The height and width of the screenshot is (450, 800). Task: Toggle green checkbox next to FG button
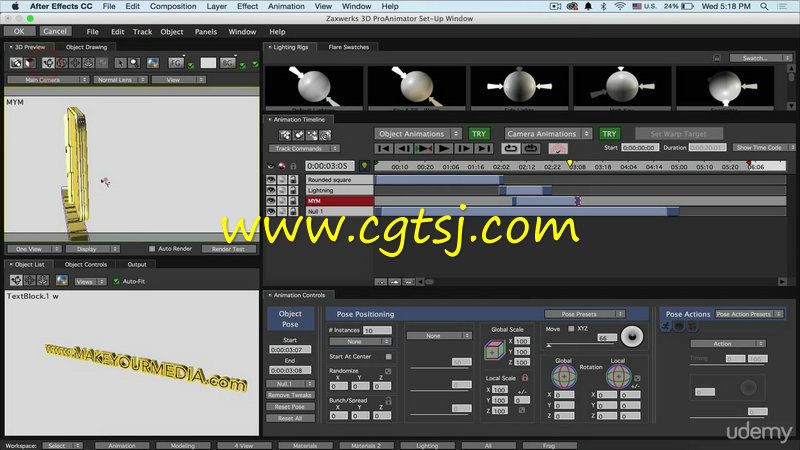[x=191, y=65]
